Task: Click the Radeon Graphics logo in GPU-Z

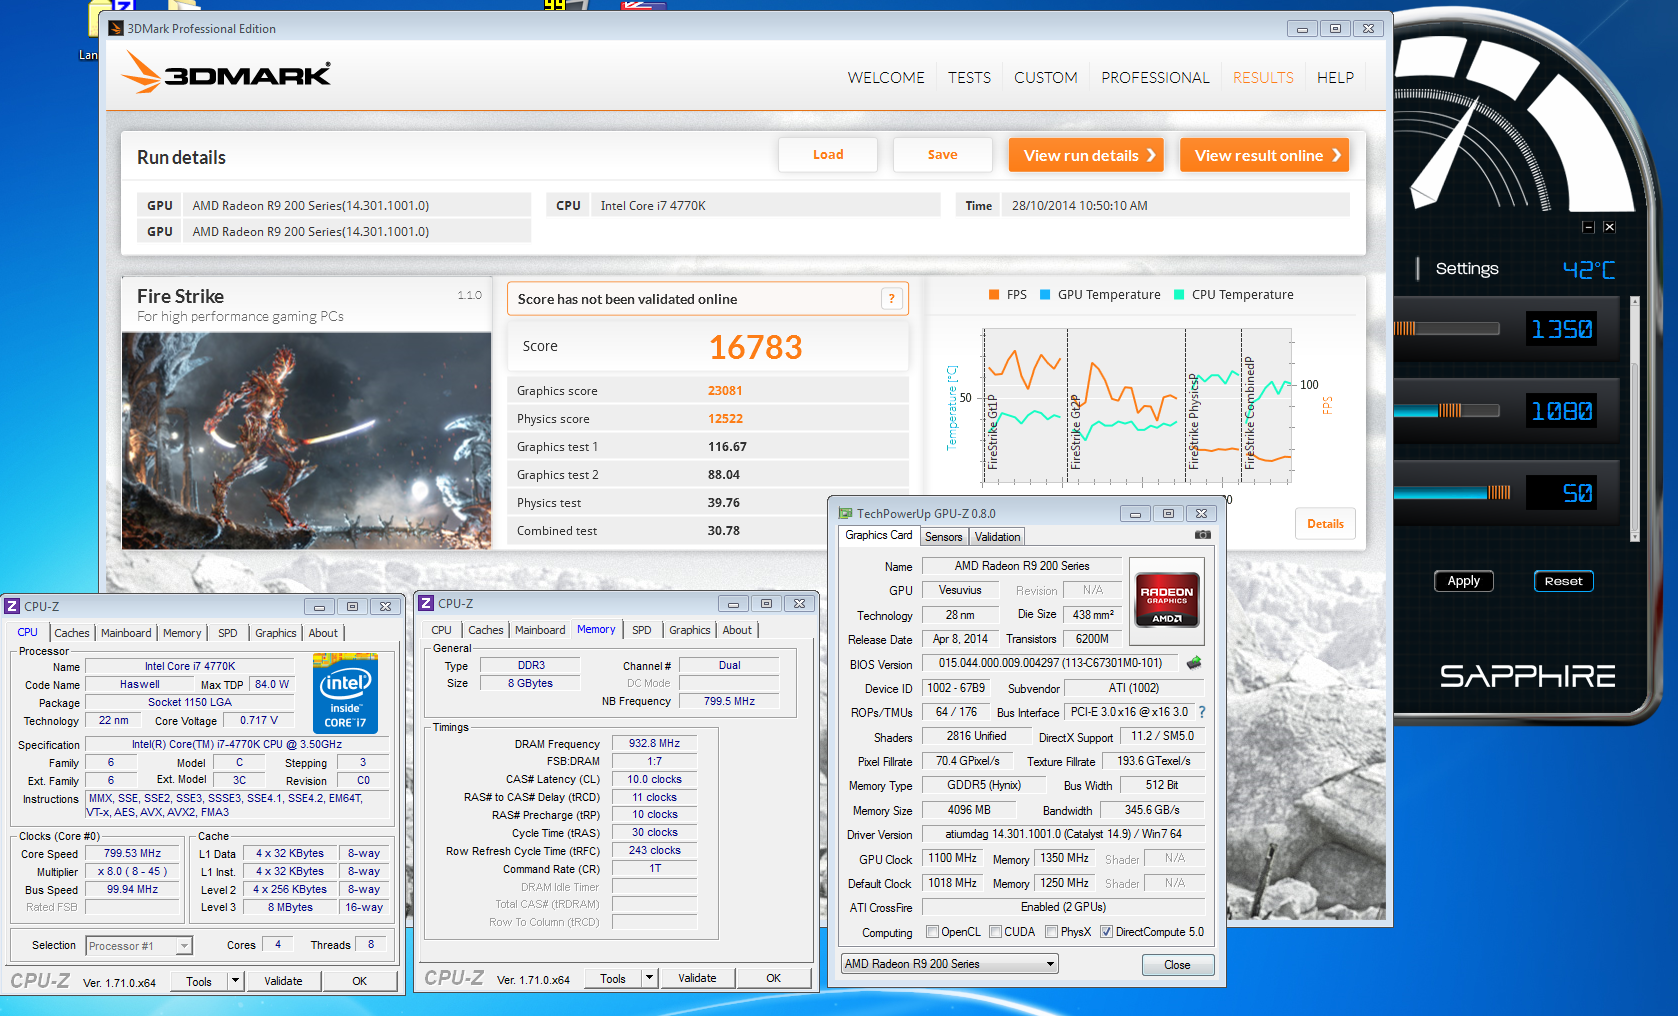Action: pos(1167,601)
